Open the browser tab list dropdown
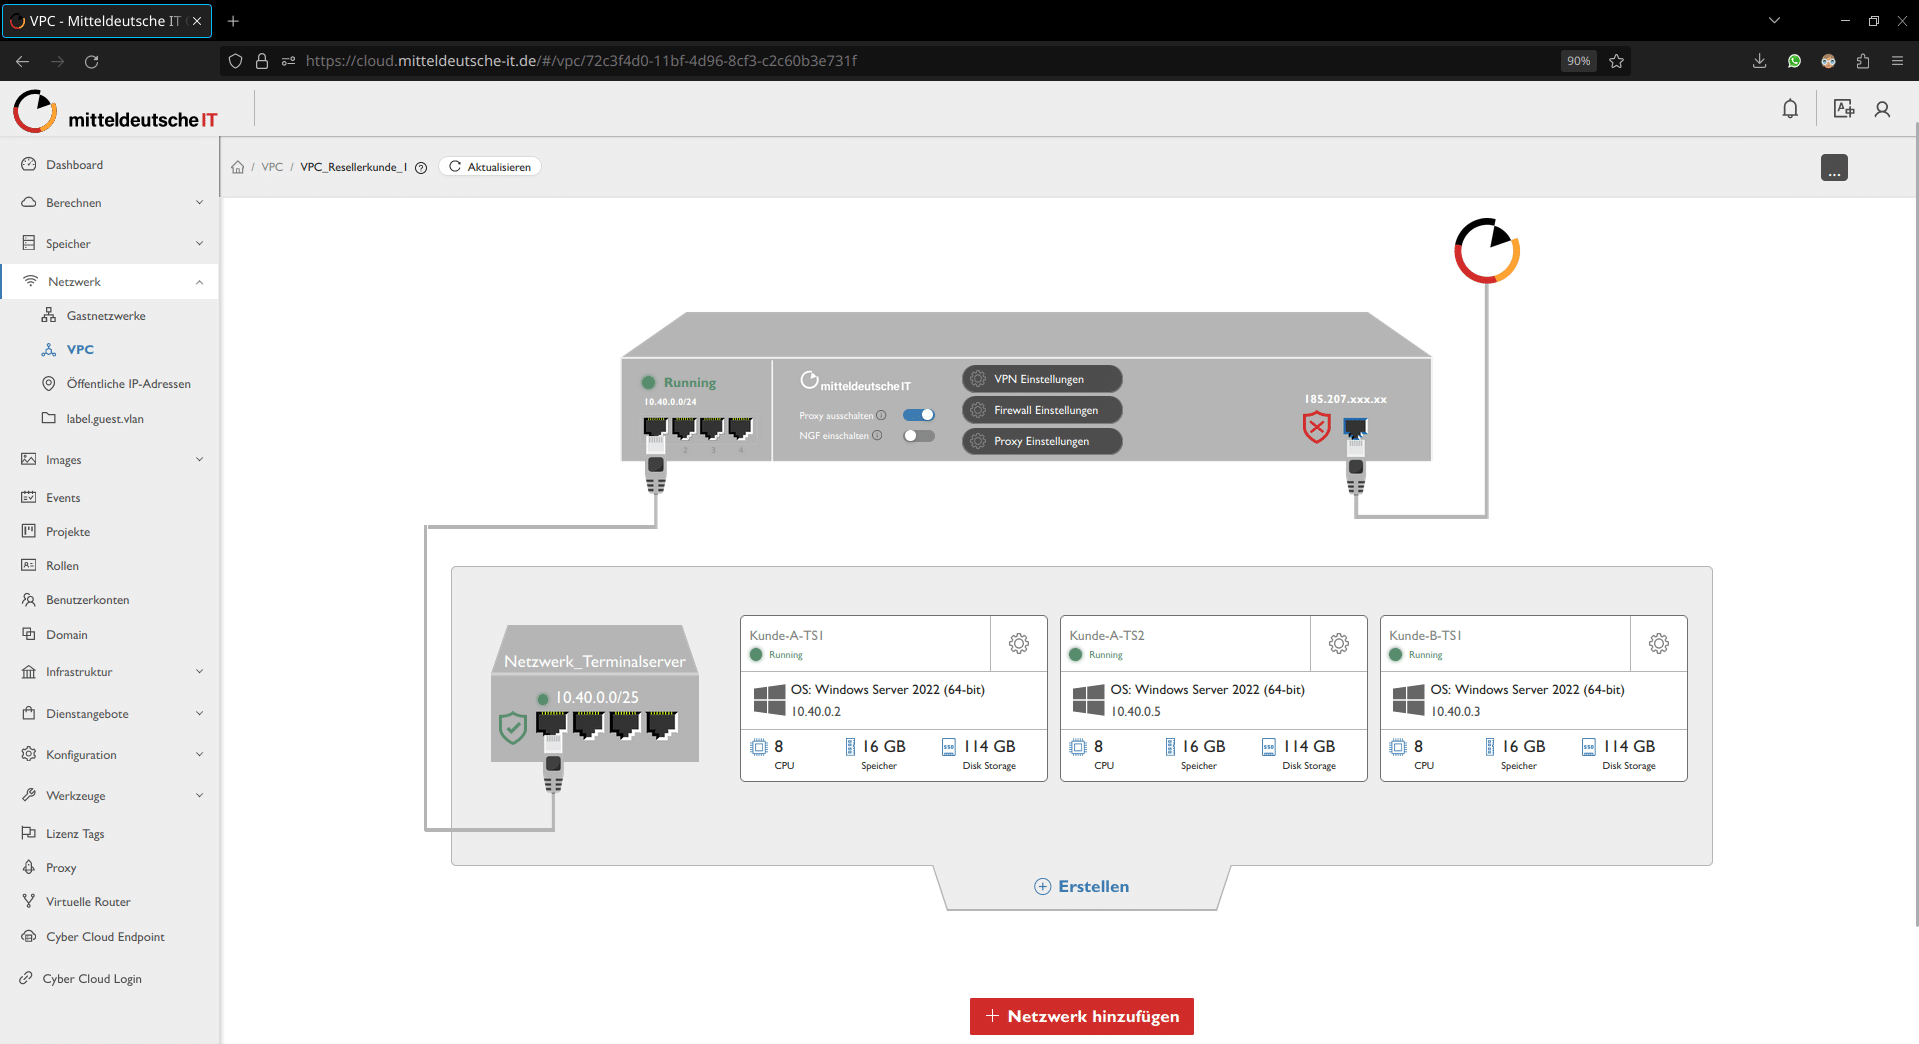The height and width of the screenshot is (1044, 1919). coord(1774,21)
